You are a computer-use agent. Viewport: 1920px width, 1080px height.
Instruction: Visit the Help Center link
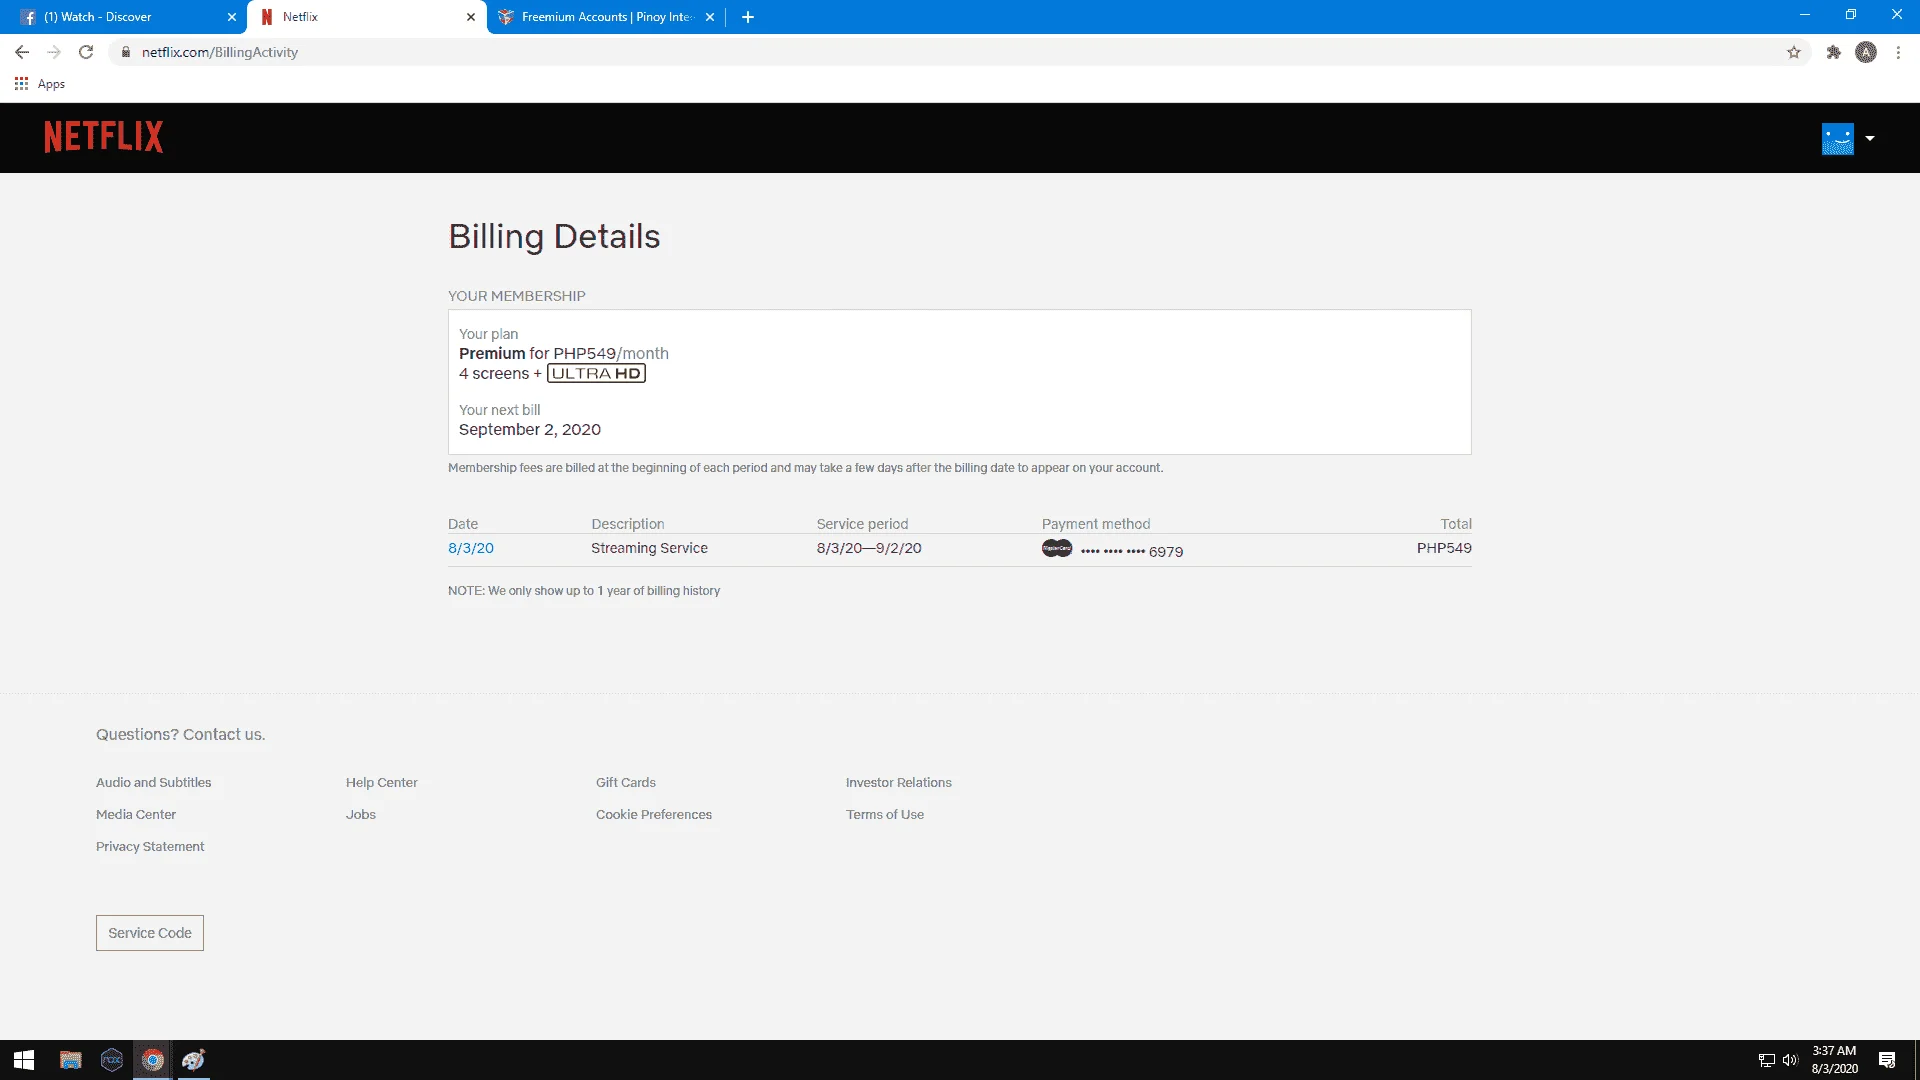(x=382, y=783)
